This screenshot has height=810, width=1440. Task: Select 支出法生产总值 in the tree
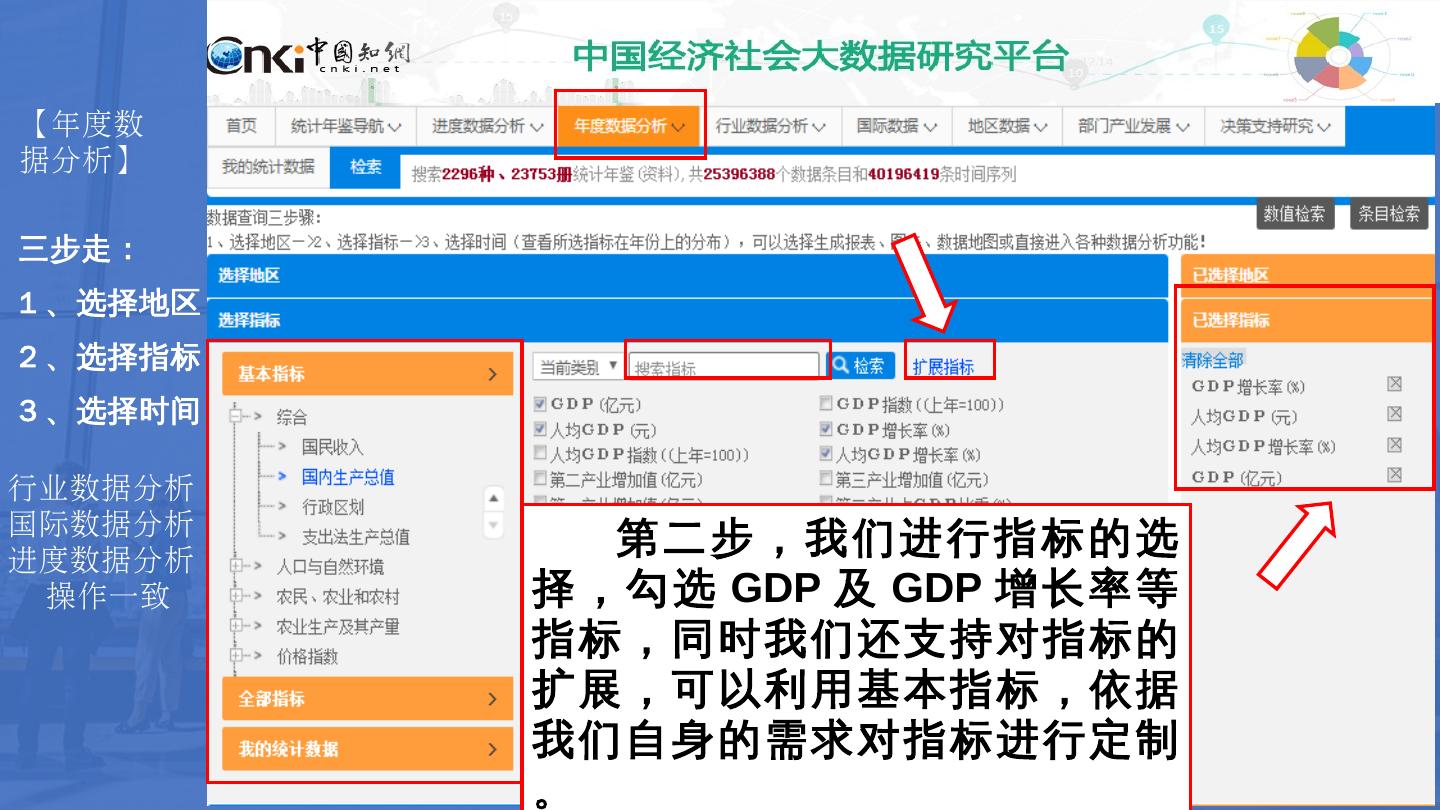point(355,537)
